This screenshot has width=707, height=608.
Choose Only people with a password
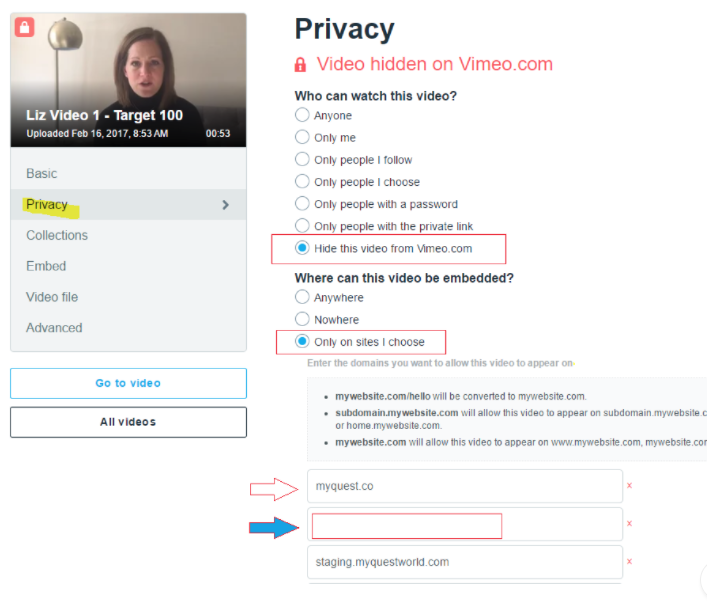click(x=302, y=203)
